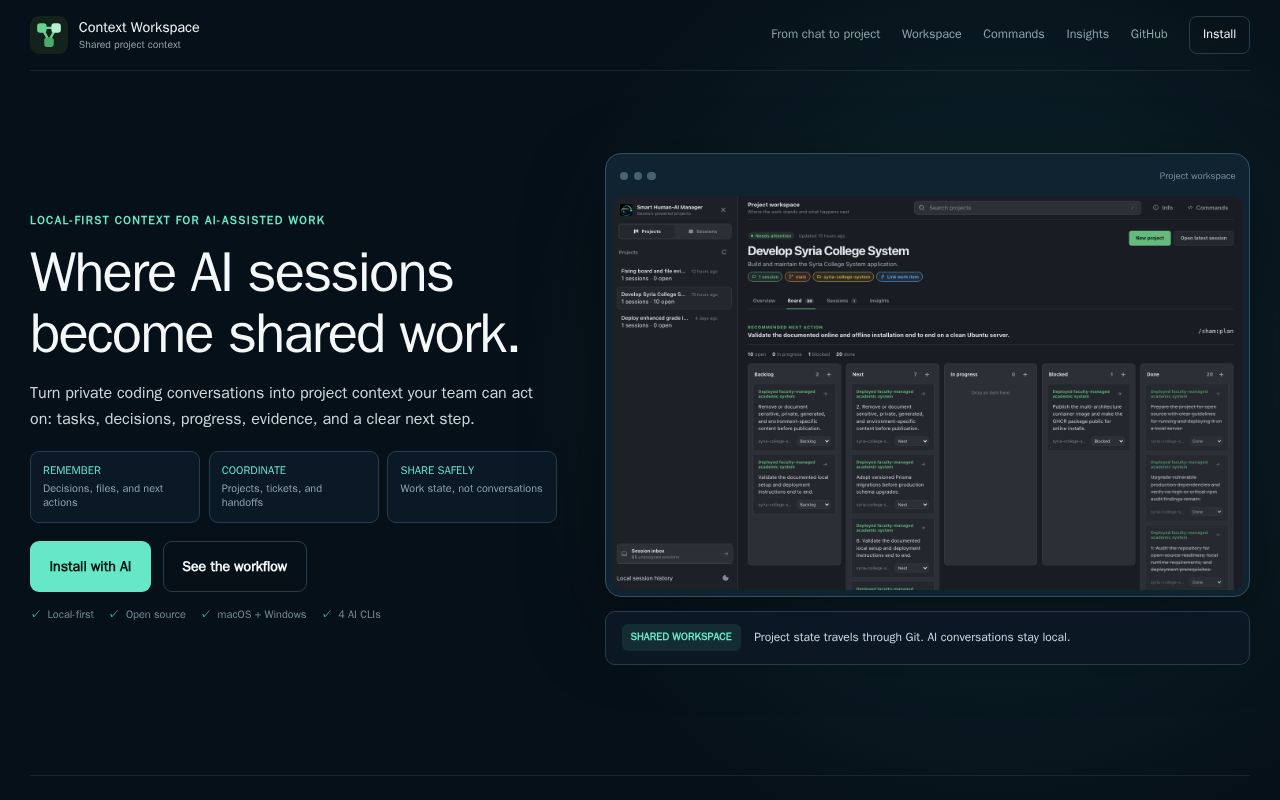The image size is (1280, 800).
Task: Click the '4 AI CLIs' label
Action: point(360,614)
